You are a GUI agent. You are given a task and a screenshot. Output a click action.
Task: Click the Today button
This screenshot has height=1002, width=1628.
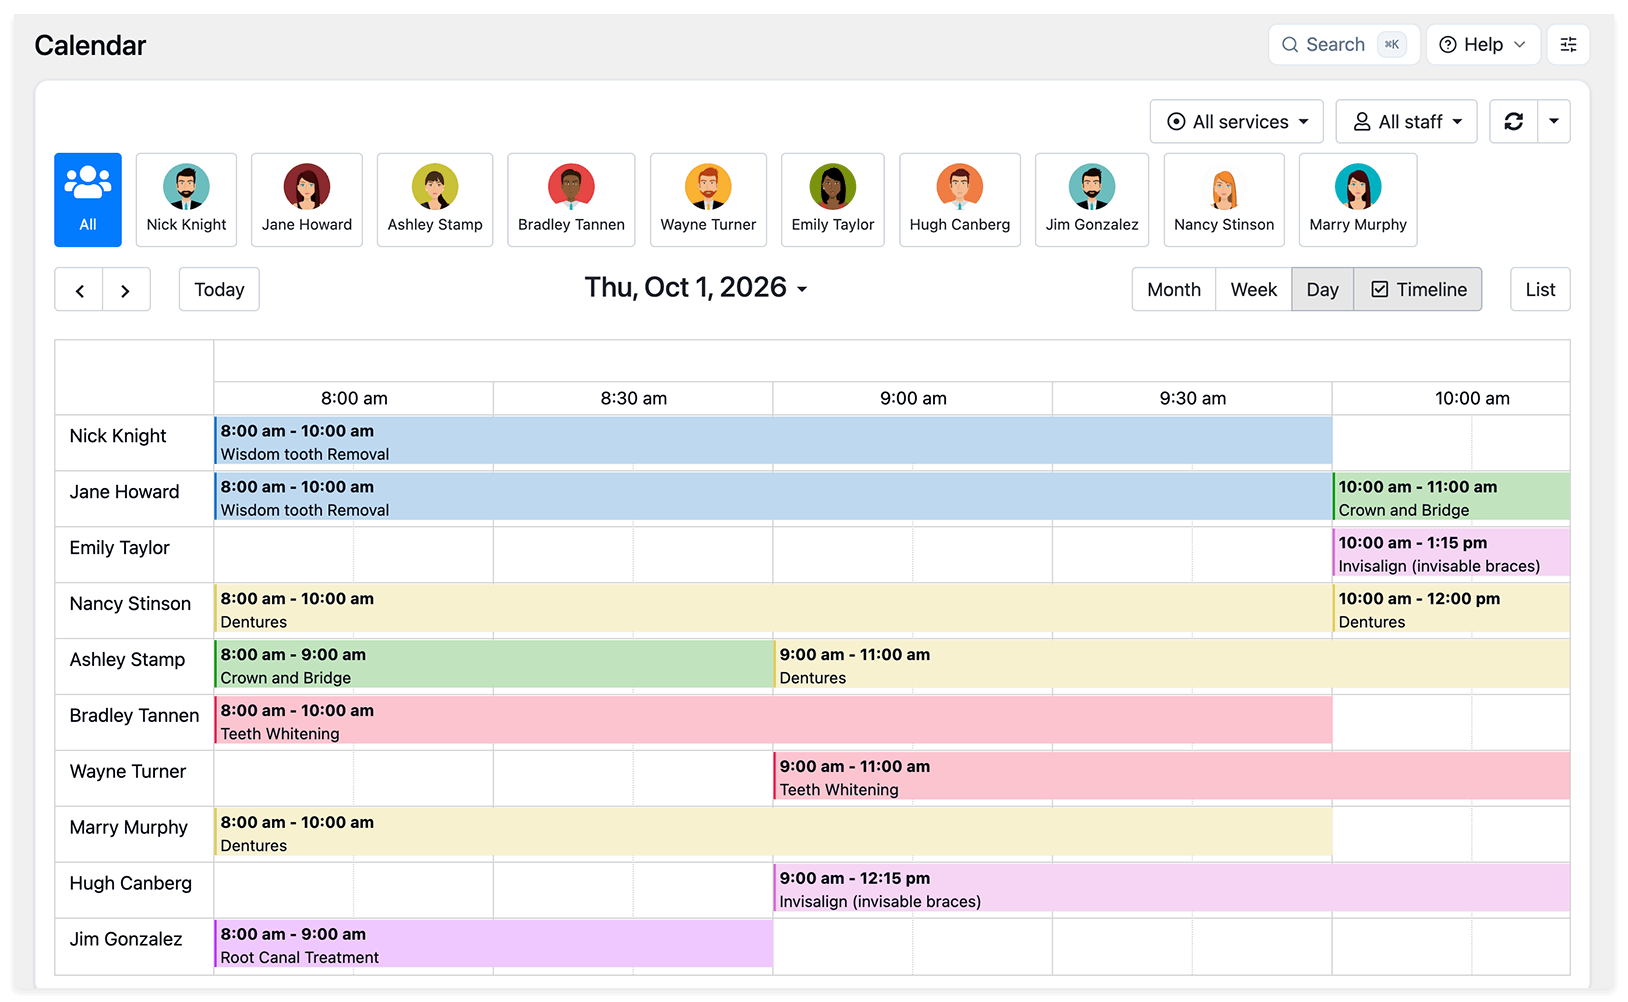(219, 289)
